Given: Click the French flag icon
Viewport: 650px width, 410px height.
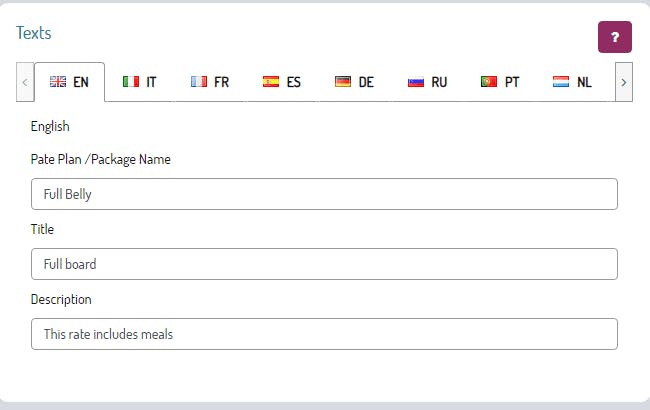Looking at the screenshot, I should pyautogui.click(x=198, y=82).
